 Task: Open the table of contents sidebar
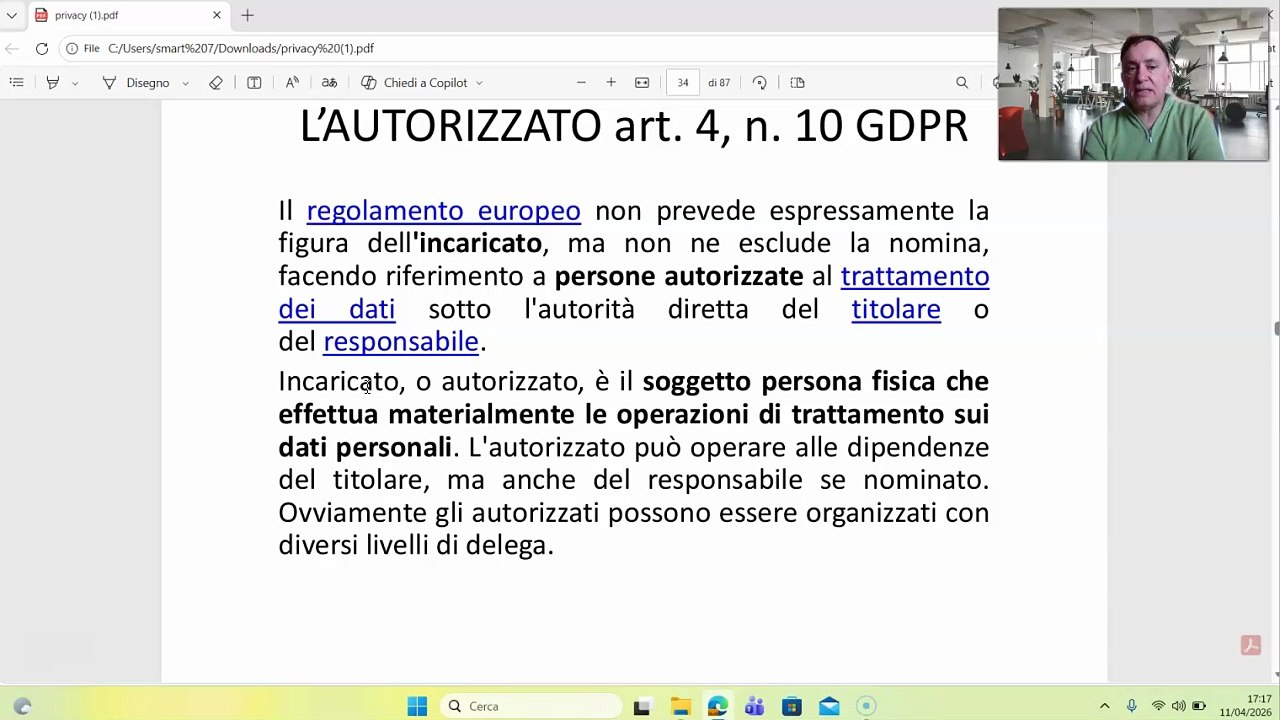(16, 82)
